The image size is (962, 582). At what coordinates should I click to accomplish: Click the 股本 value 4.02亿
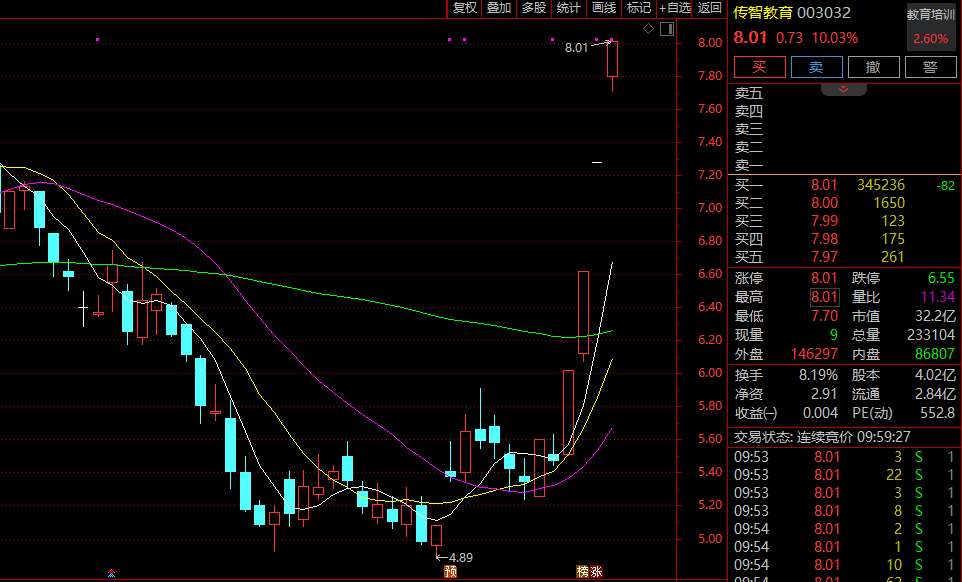[935, 375]
